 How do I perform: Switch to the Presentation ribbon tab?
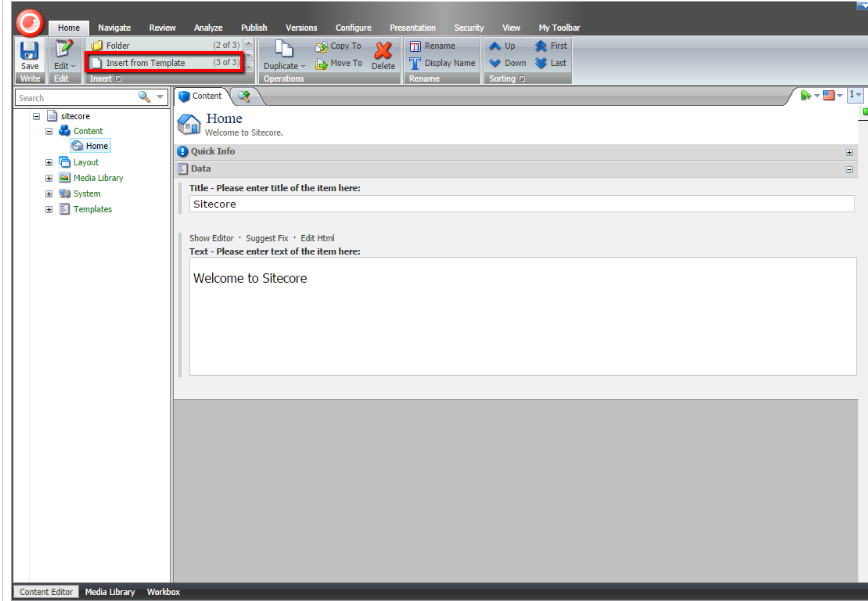click(412, 28)
